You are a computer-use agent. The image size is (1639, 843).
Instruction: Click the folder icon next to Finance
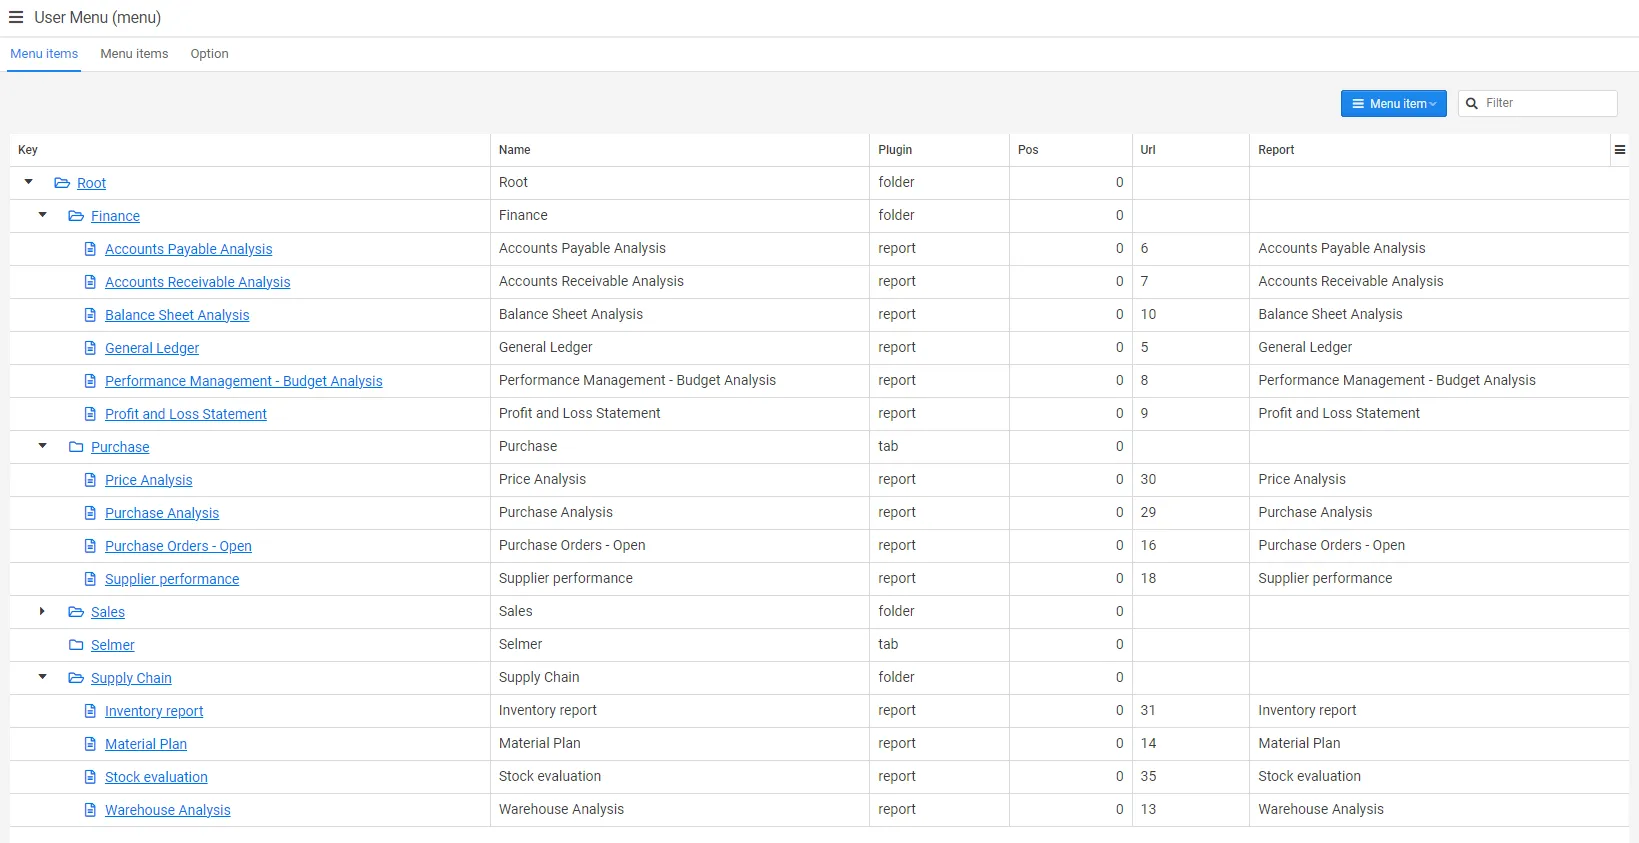pos(76,216)
